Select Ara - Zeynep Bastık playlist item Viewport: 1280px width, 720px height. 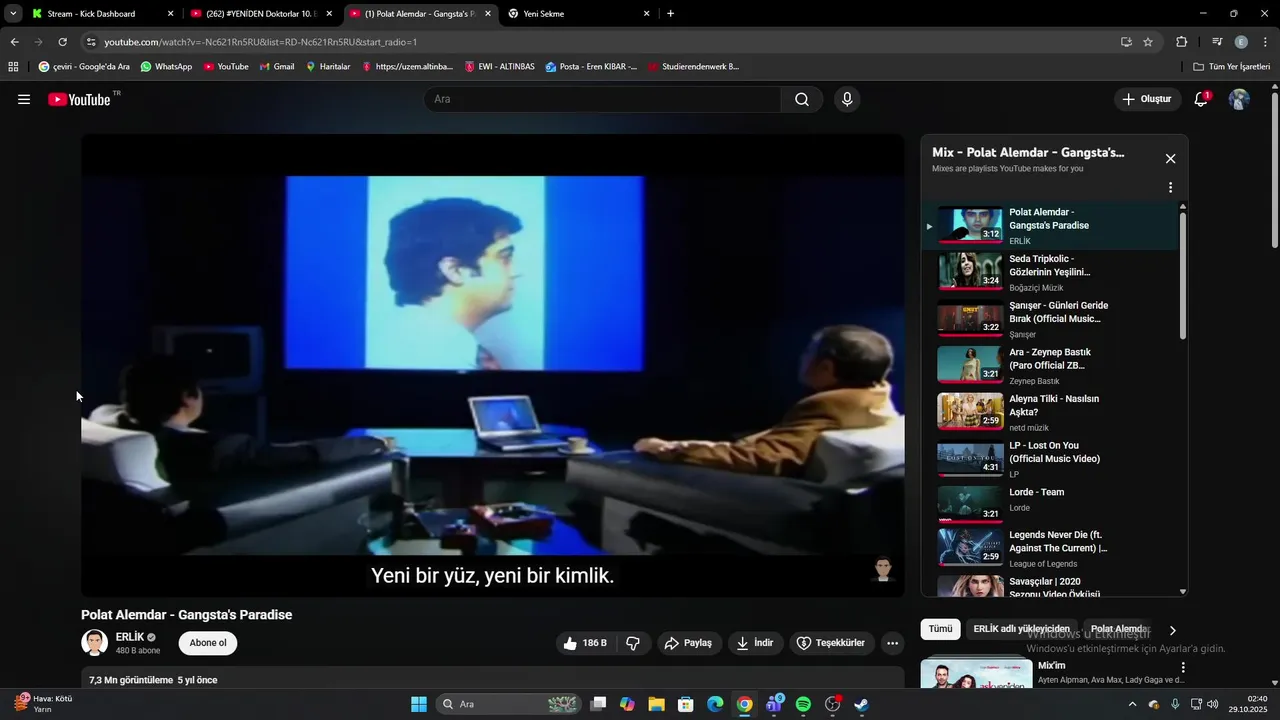click(1050, 366)
